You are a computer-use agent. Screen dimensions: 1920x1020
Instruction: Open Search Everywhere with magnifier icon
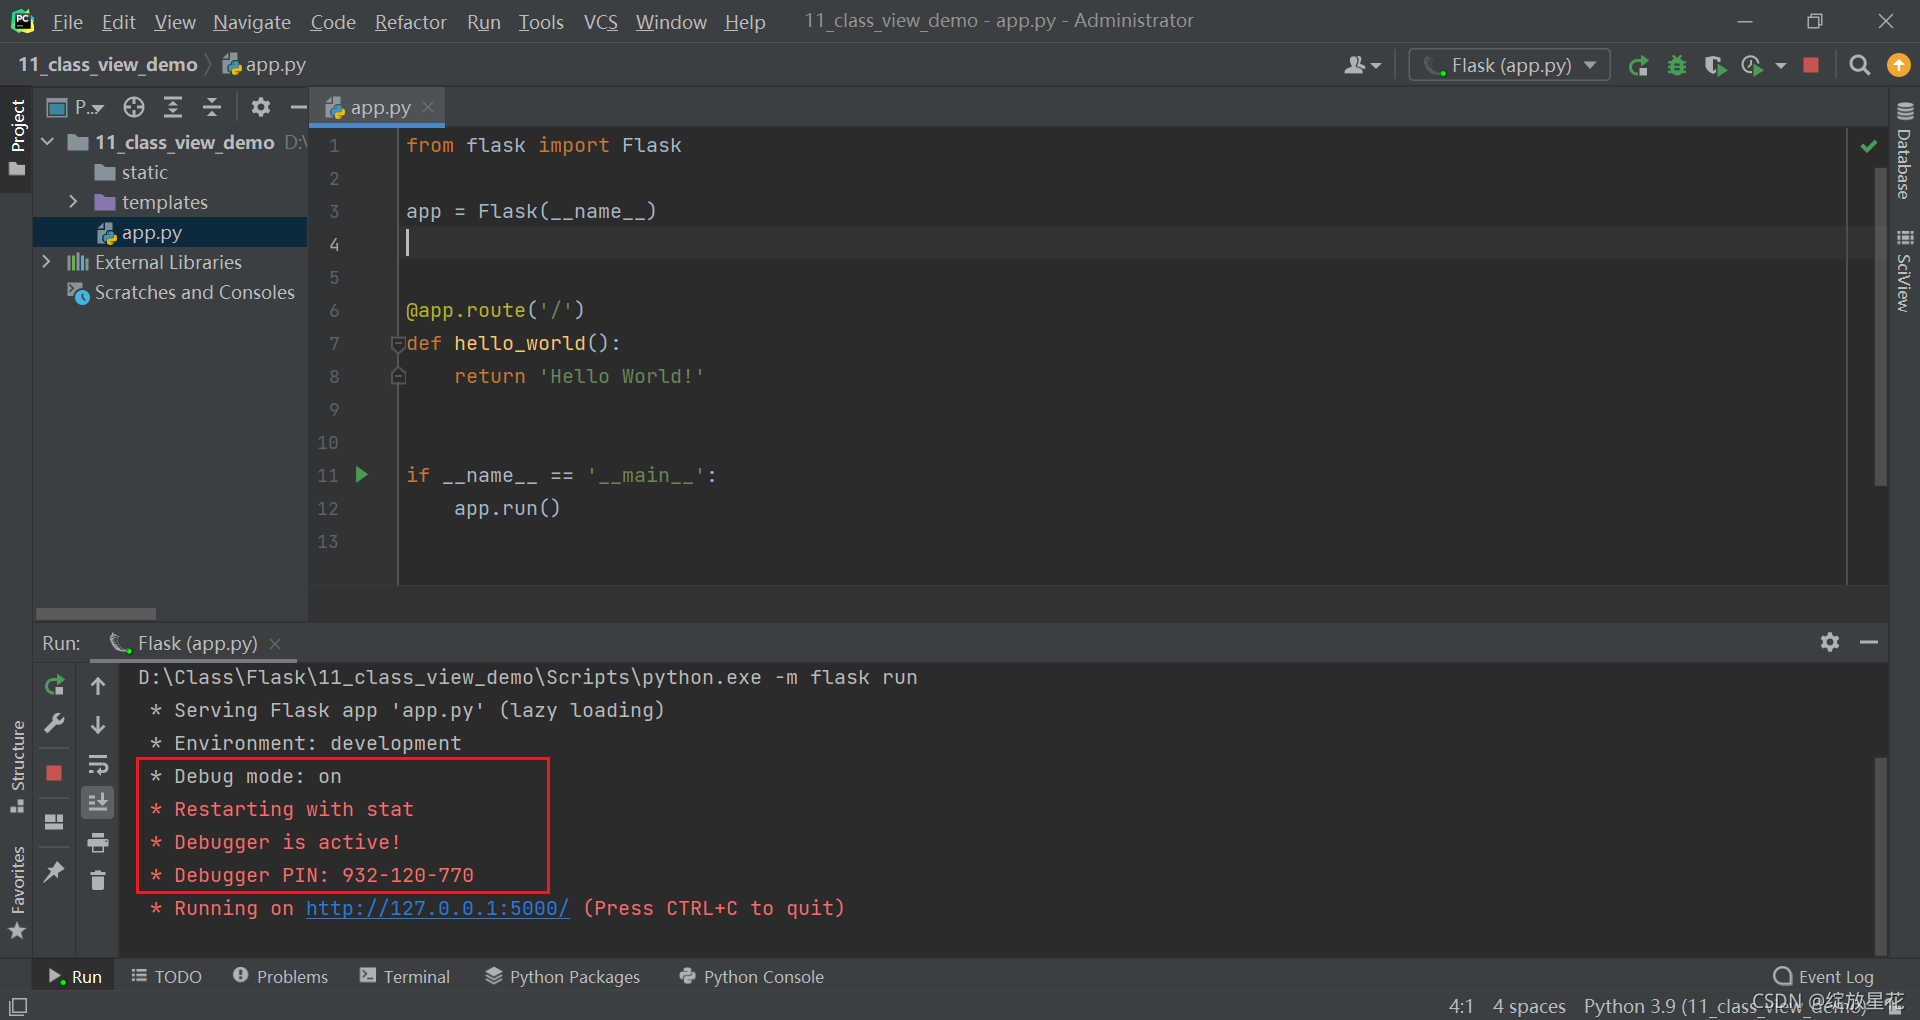click(1860, 64)
